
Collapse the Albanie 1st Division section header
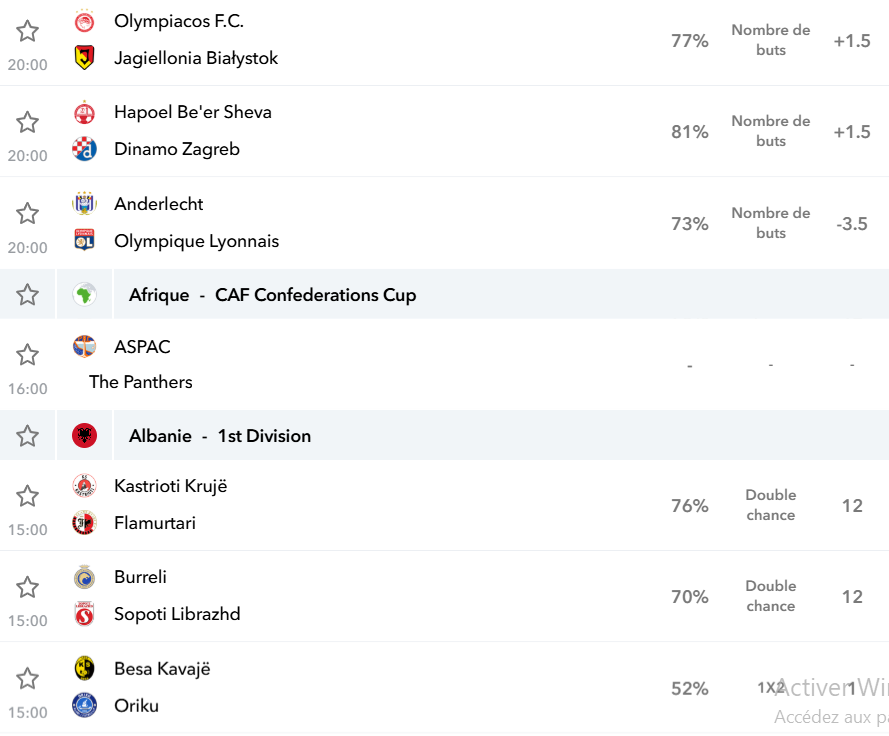click(x=501, y=436)
